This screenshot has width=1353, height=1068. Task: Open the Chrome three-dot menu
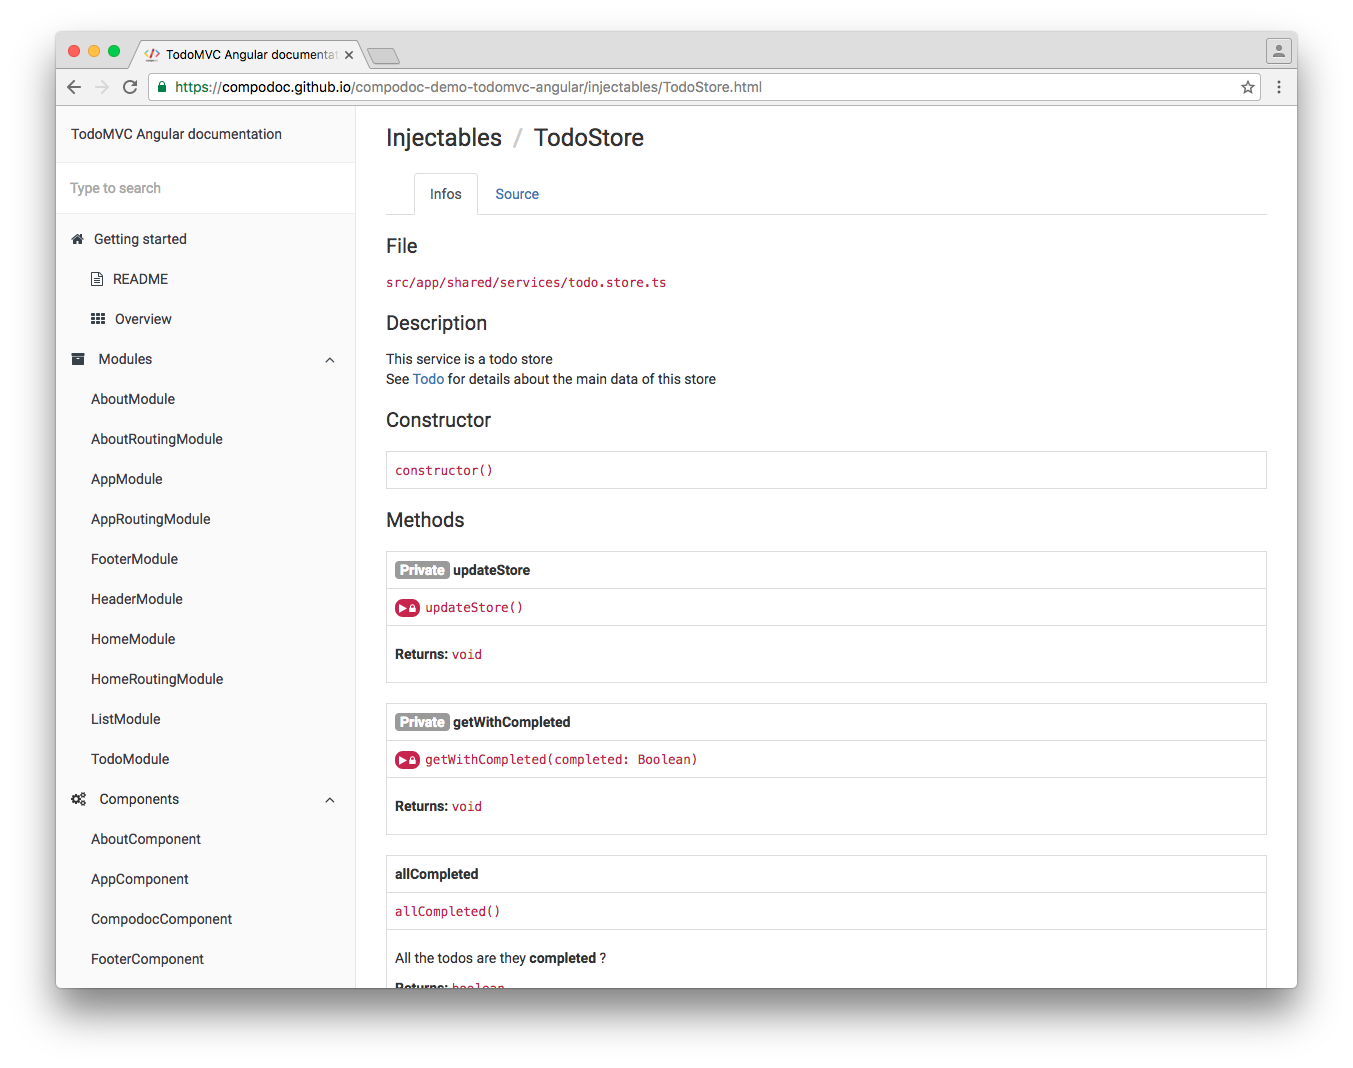coord(1279,87)
